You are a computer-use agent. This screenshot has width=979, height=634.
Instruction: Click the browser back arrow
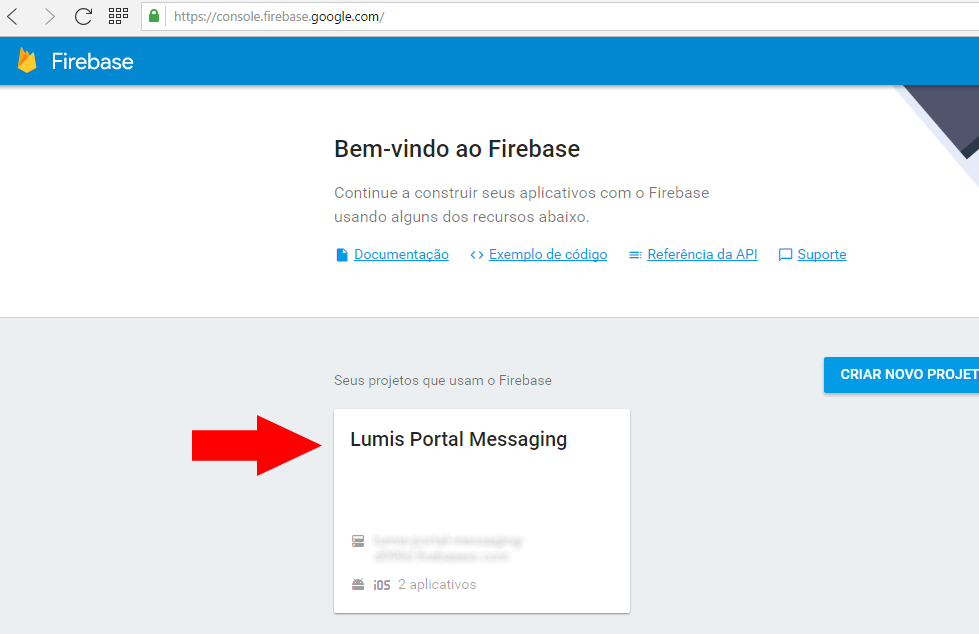12,16
